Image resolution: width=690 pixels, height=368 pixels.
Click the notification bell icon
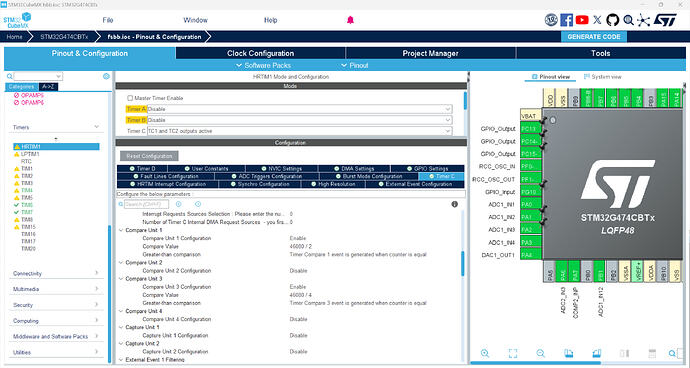point(350,20)
